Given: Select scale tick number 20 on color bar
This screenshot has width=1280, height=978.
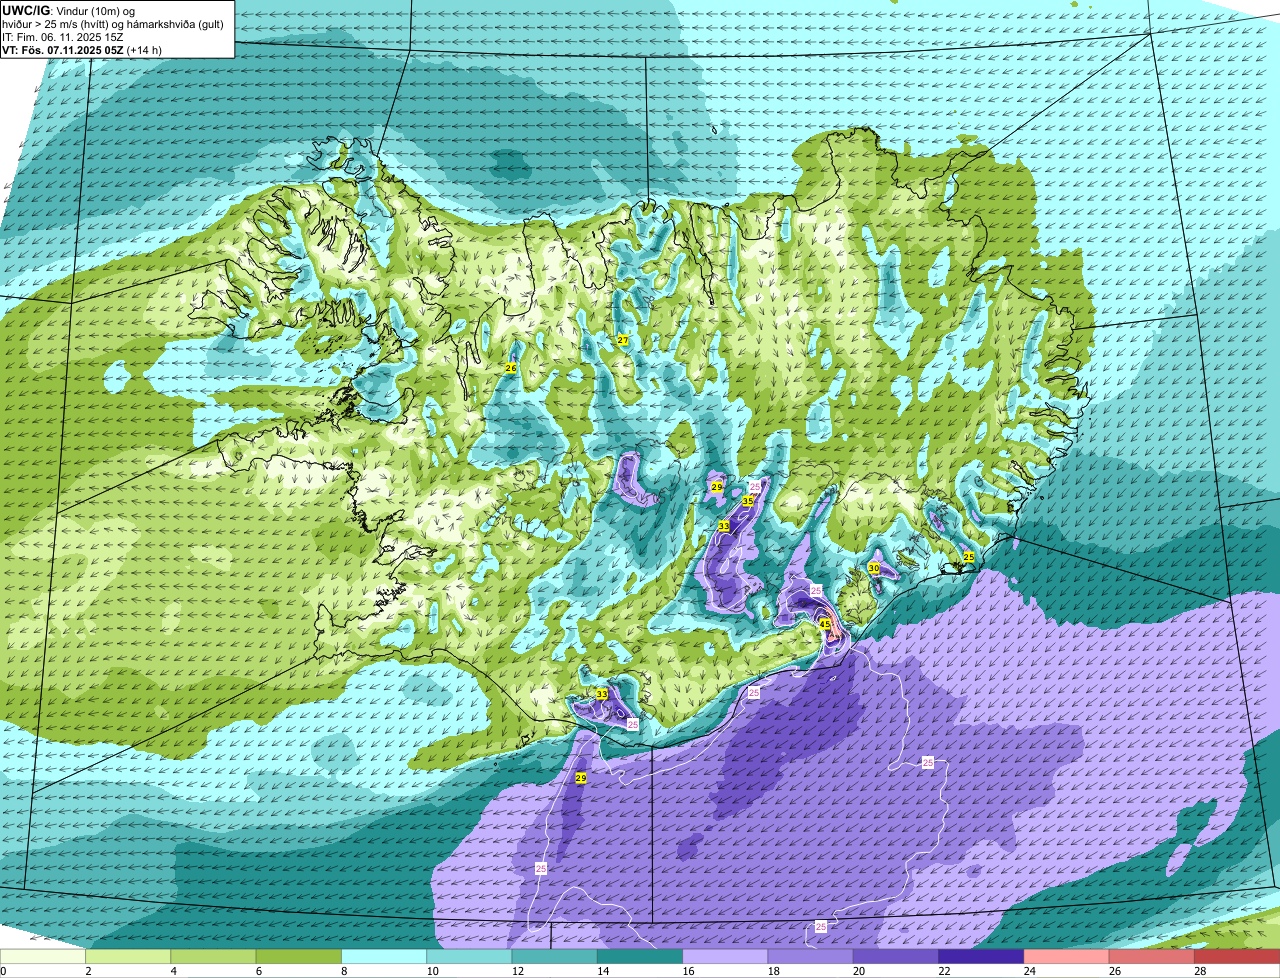Looking at the screenshot, I should click(858, 971).
